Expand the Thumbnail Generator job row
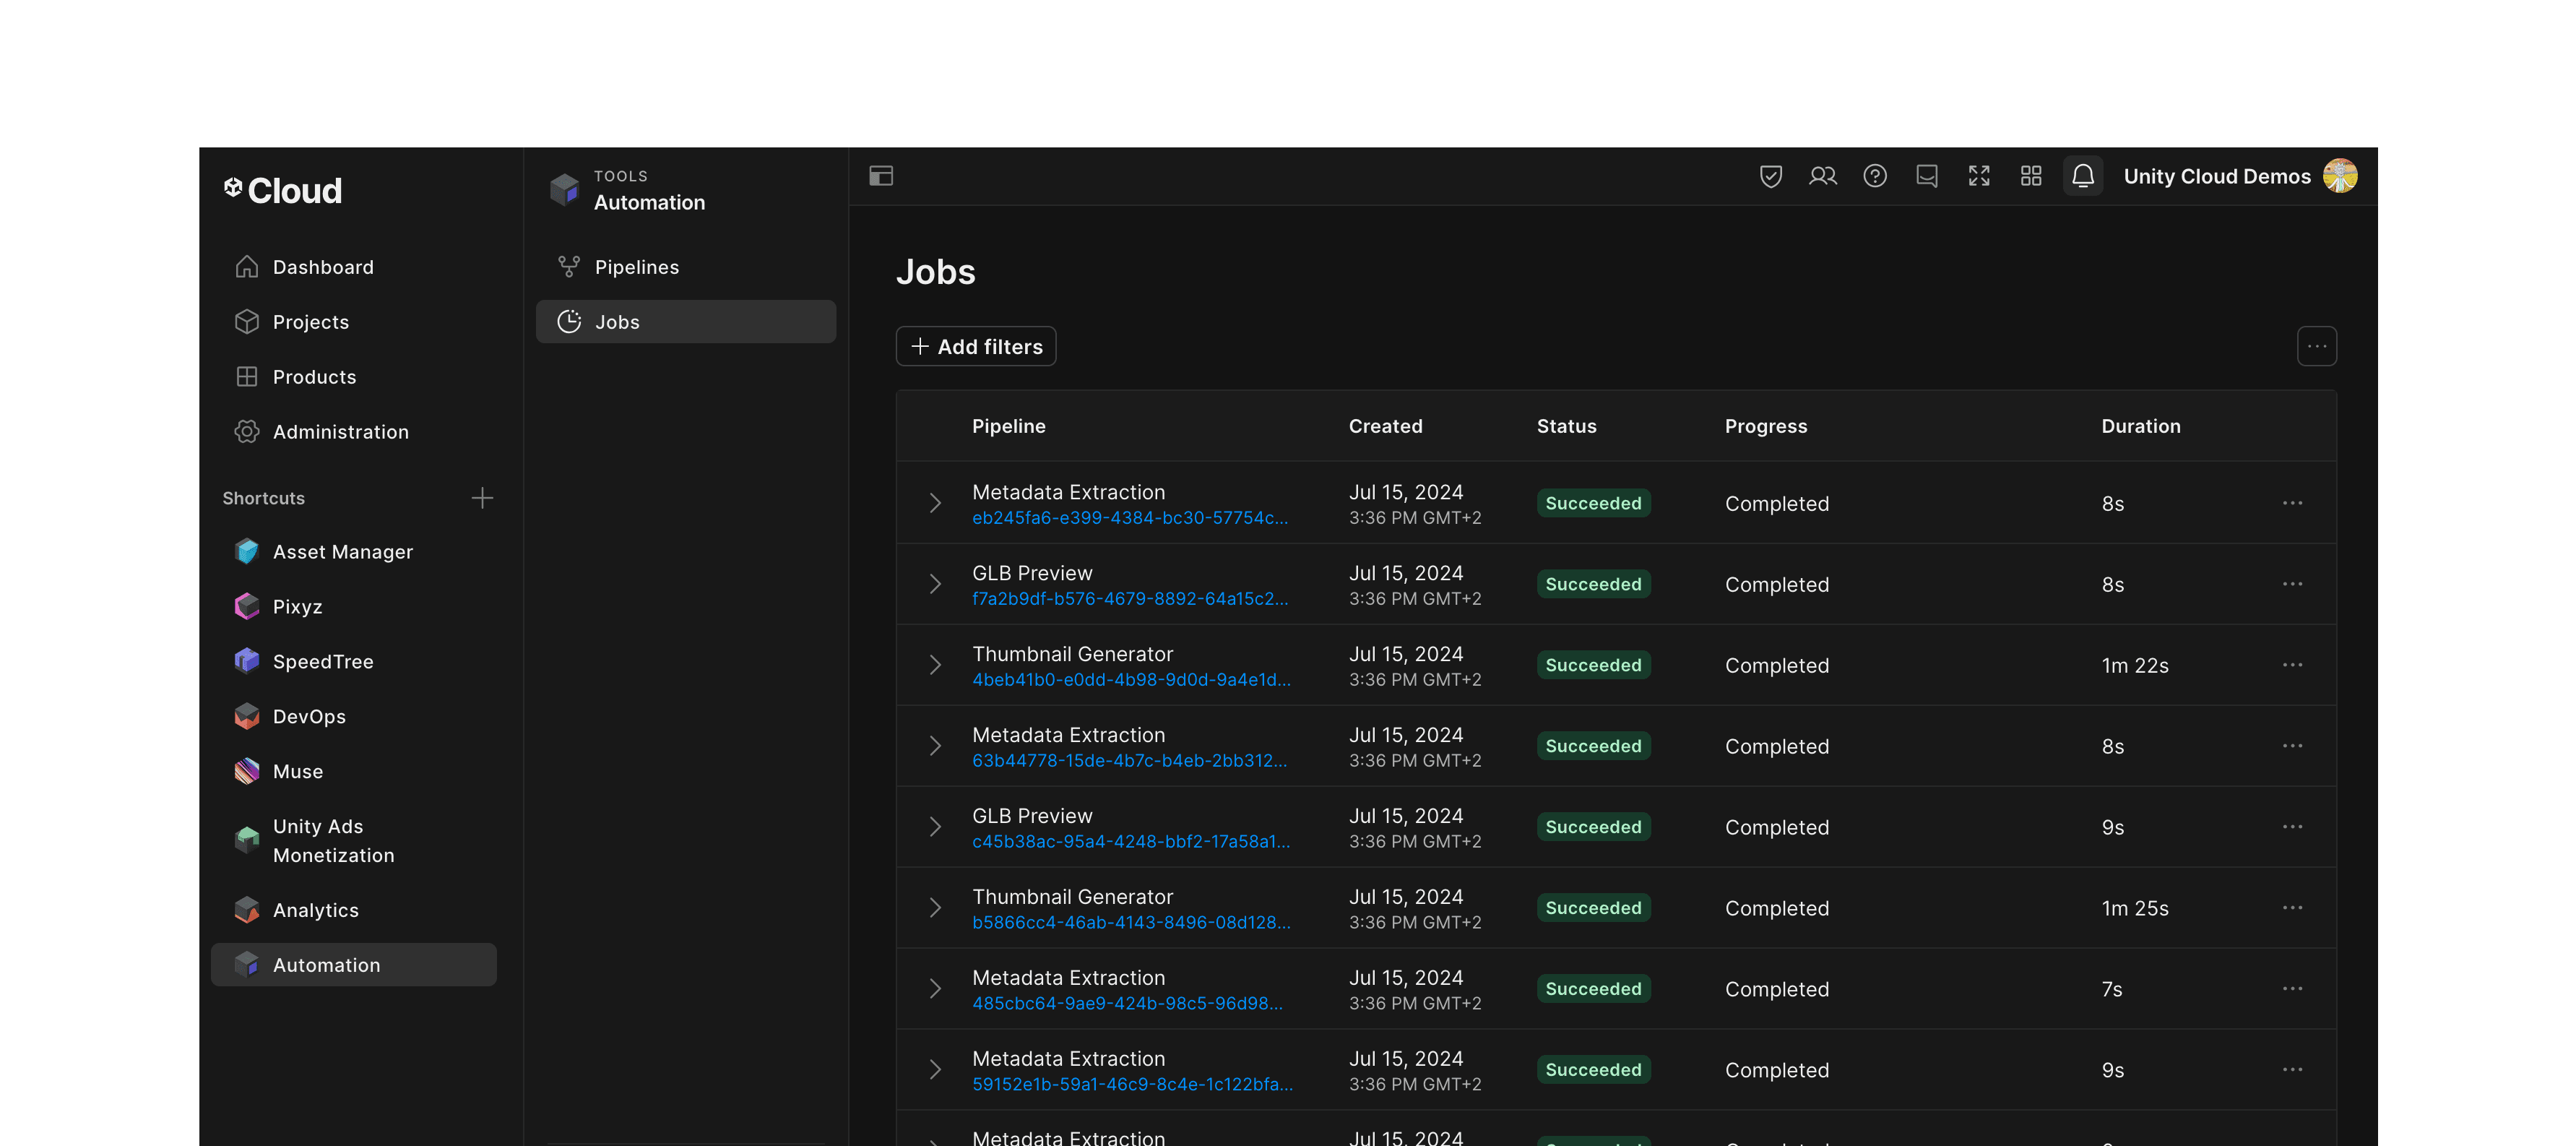The image size is (2576, 1146). click(935, 664)
